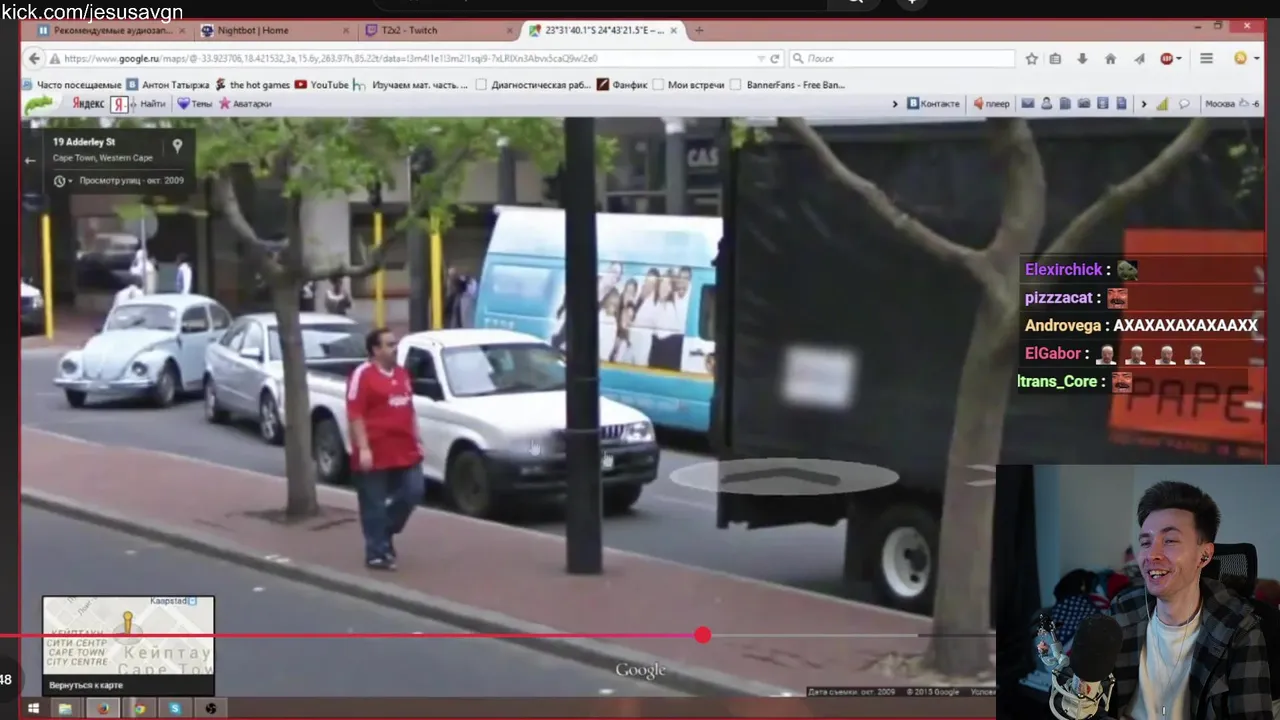Open the bookmarks list clipboard icon
Screen dimensions: 1280x720
pyautogui.click(x=1055, y=59)
